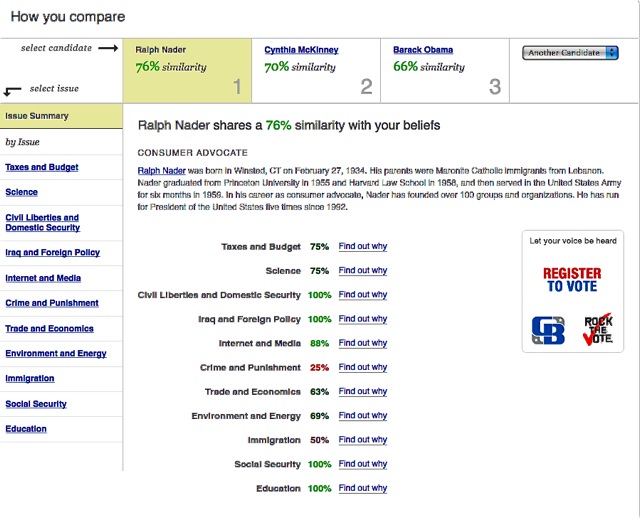Open Crime and Punishment sidebar link

click(52, 303)
